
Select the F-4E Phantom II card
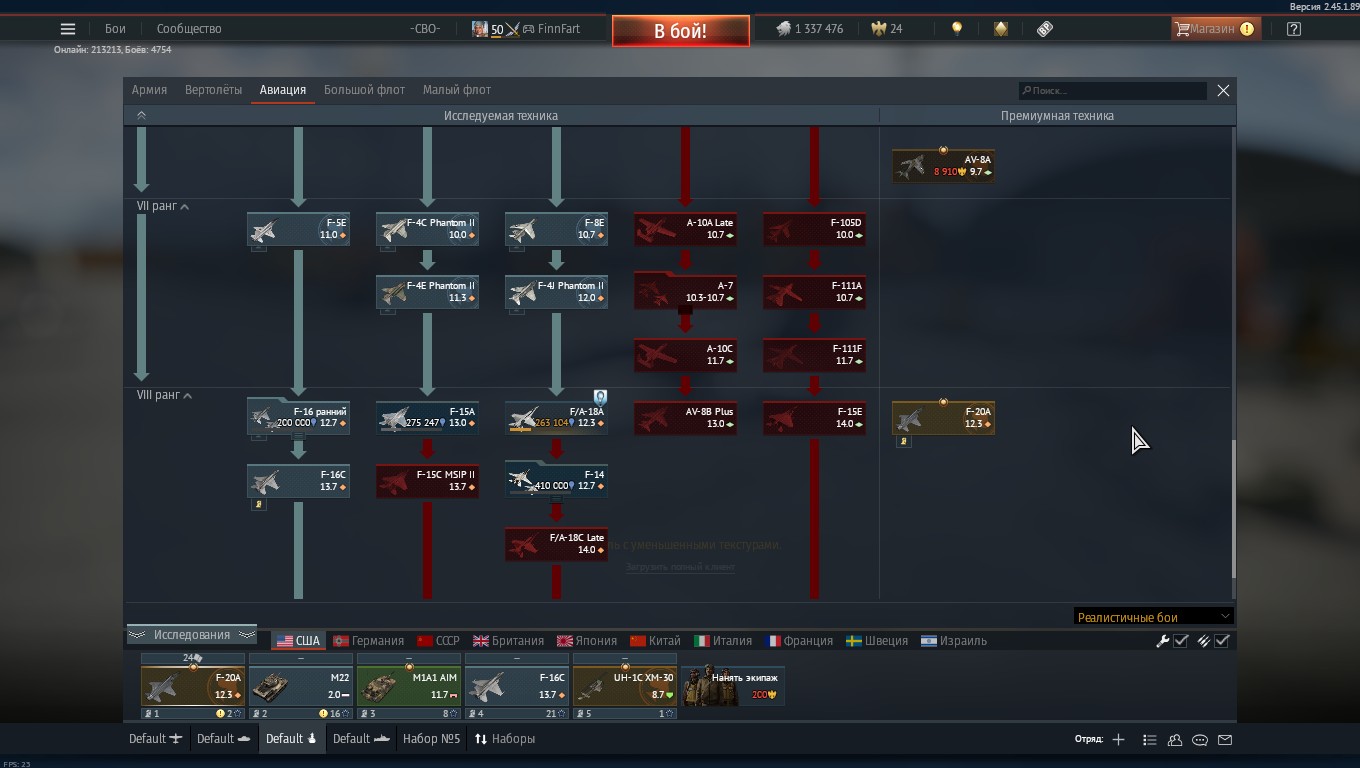coord(427,292)
